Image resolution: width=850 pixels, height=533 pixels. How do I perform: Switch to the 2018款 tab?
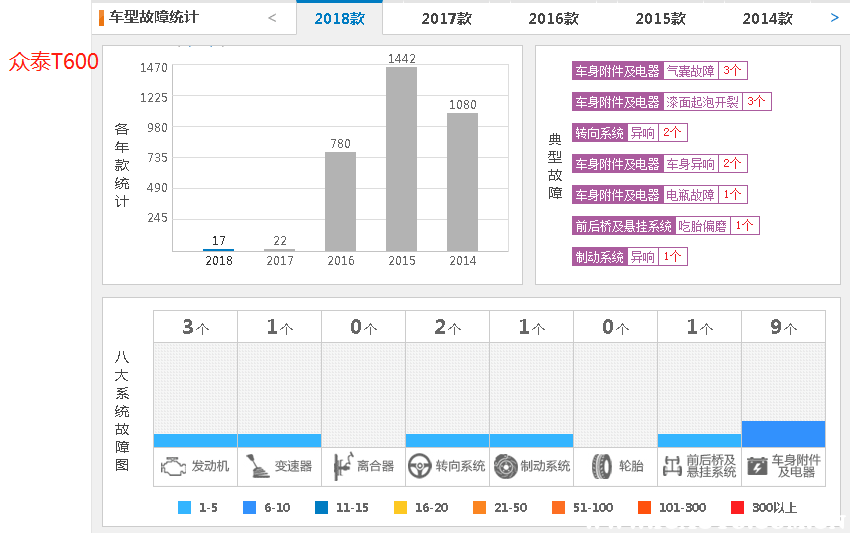tap(339, 18)
